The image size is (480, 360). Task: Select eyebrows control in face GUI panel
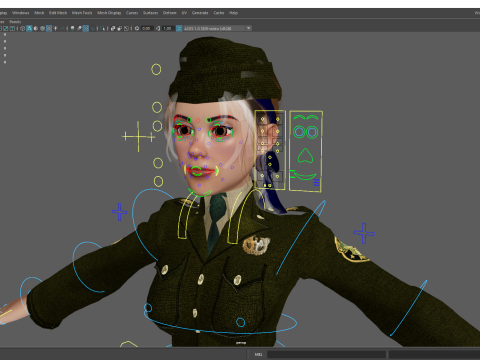[306, 117]
